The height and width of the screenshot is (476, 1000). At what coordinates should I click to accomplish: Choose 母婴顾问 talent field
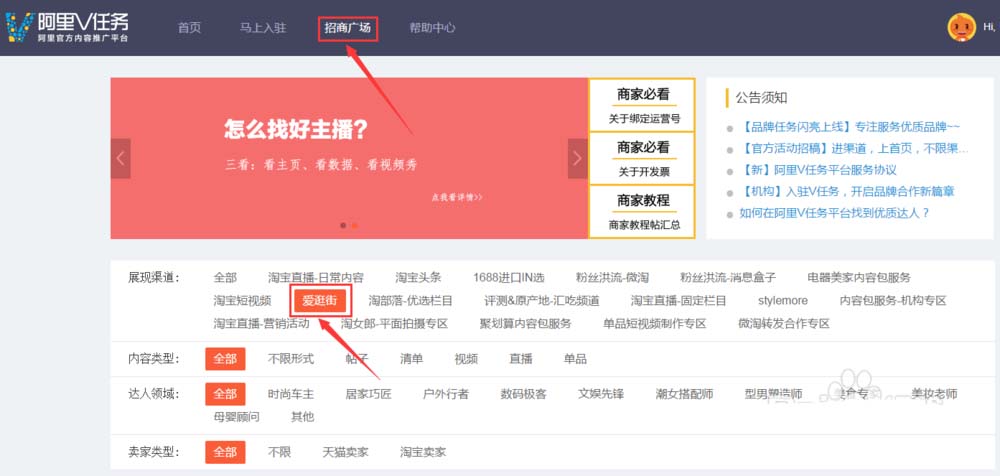tap(237, 417)
